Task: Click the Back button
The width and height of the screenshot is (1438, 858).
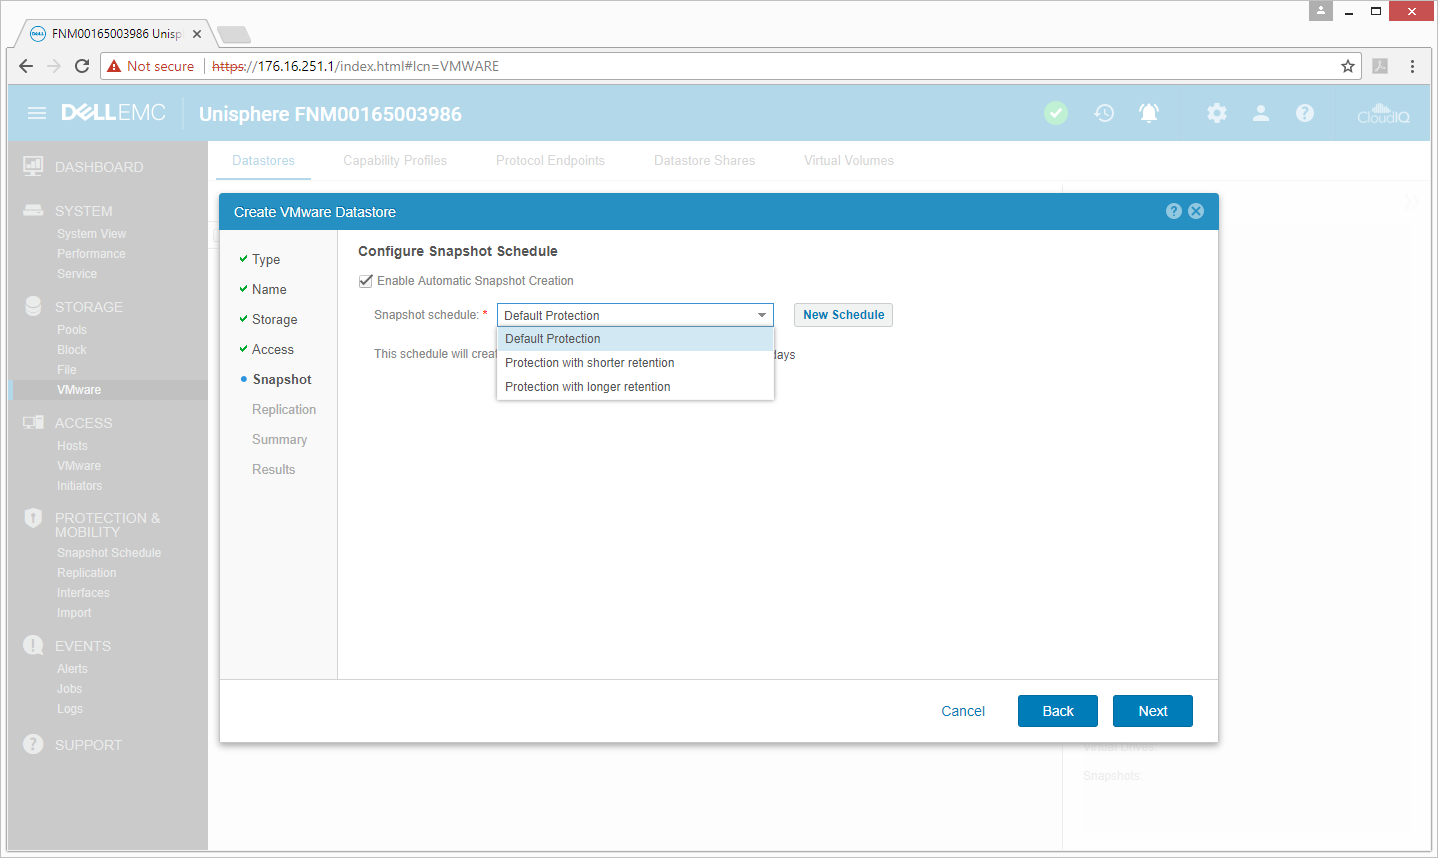Action: pyautogui.click(x=1058, y=711)
